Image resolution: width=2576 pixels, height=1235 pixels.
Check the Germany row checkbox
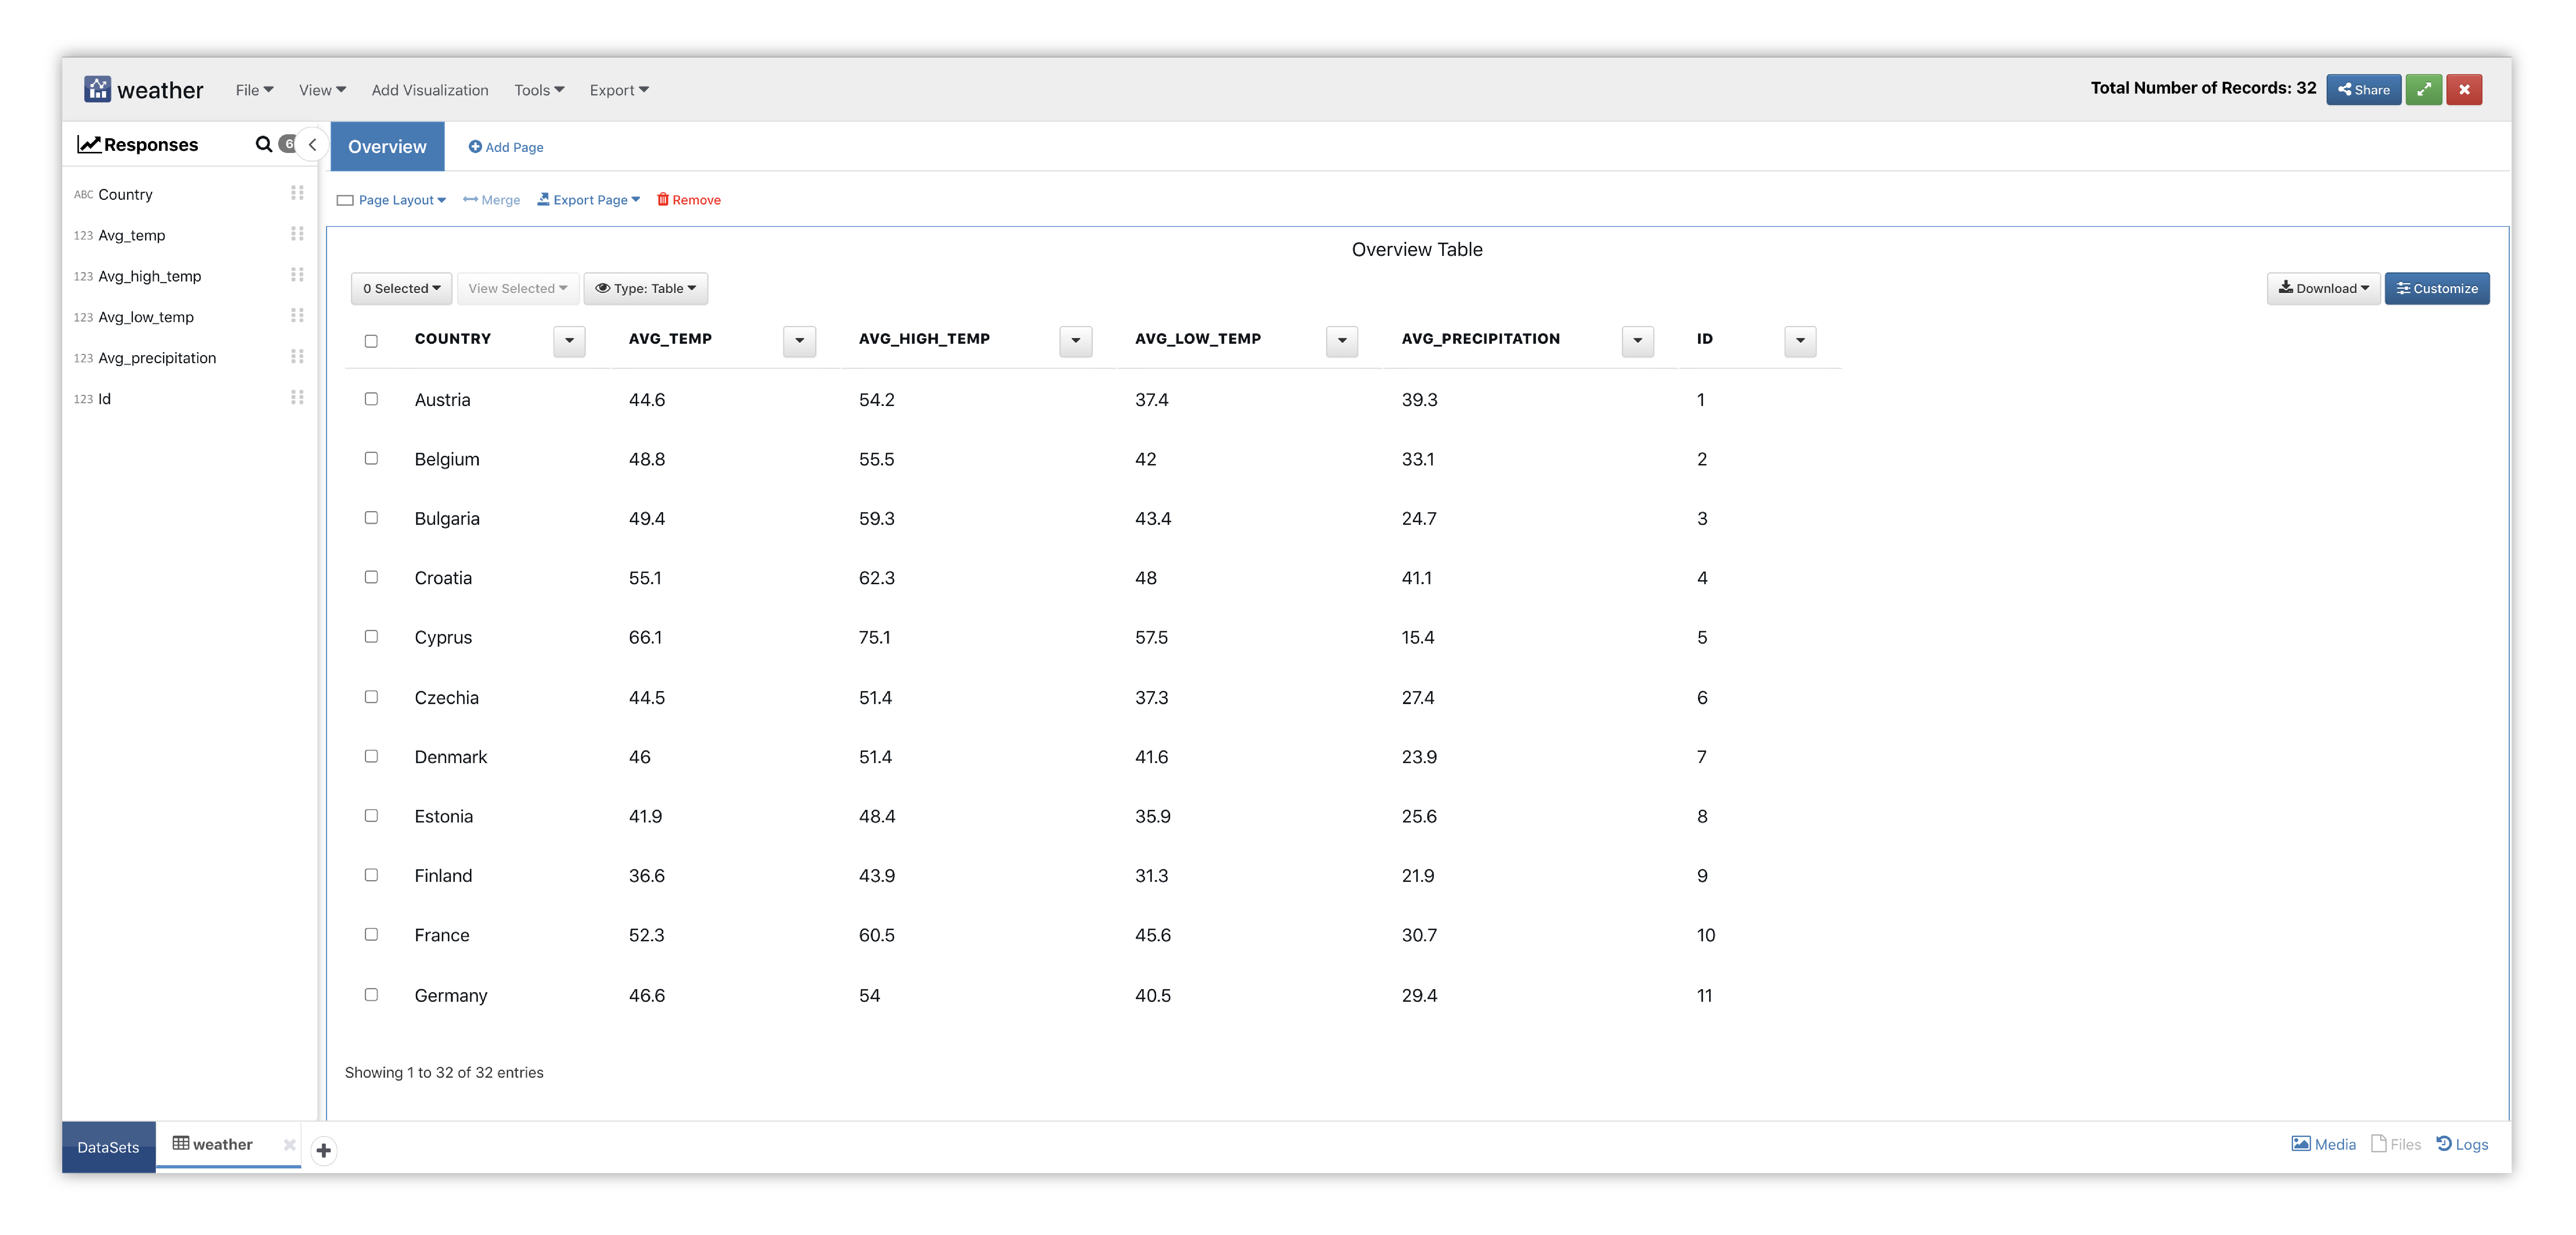coord(371,995)
